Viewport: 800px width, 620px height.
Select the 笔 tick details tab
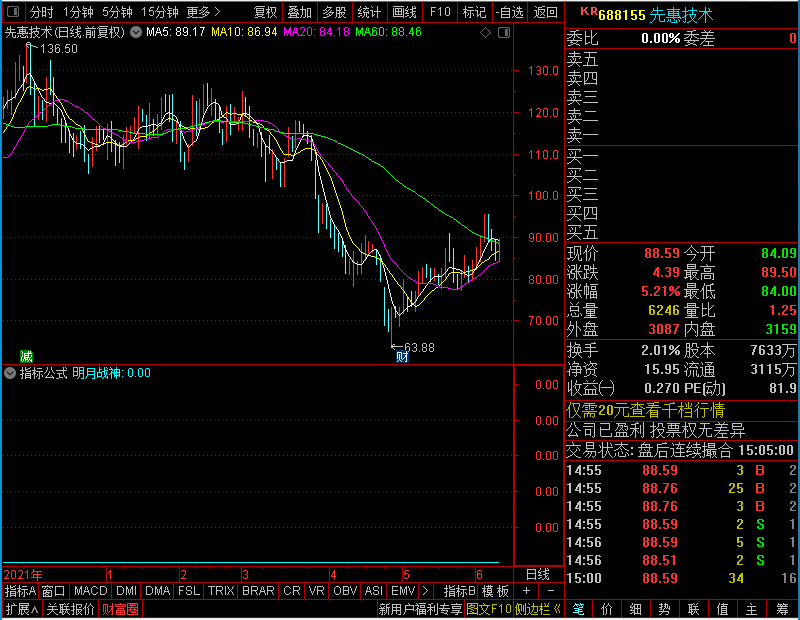[x=578, y=609]
